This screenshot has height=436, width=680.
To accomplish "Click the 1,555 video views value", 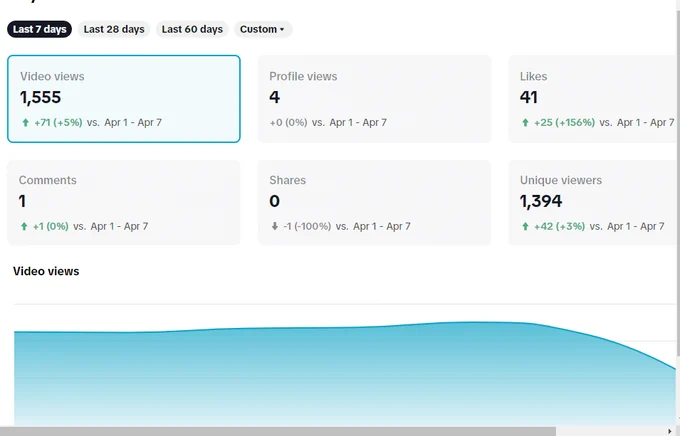I will pos(40,97).
